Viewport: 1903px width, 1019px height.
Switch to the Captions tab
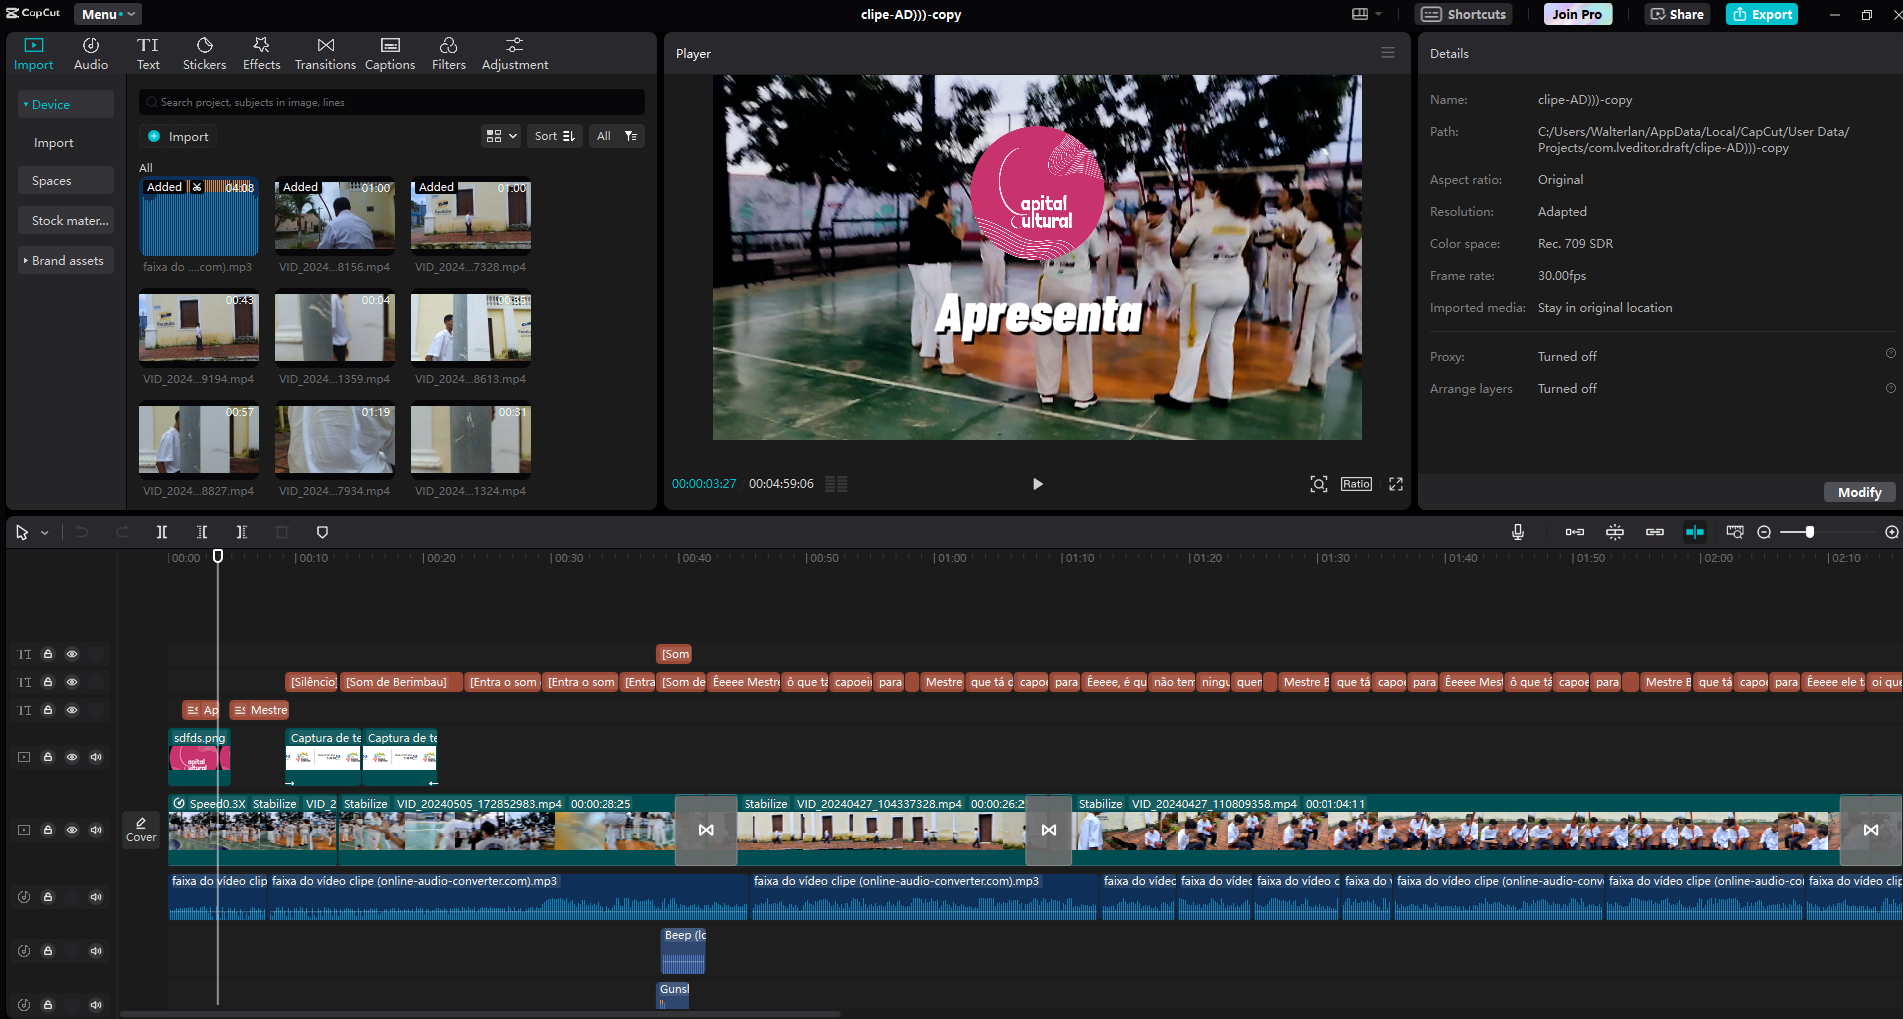tap(390, 54)
